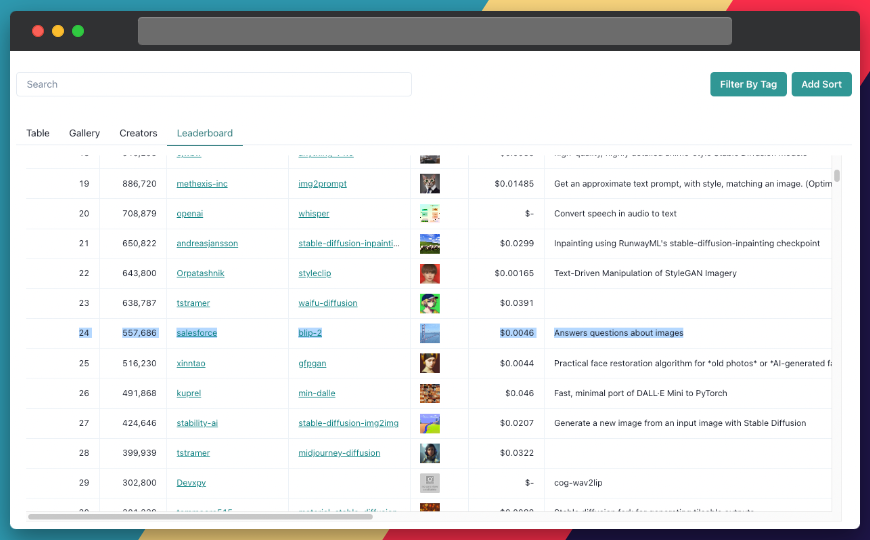Click the Filter By Tag button
The height and width of the screenshot is (540, 870).
coord(748,84)
